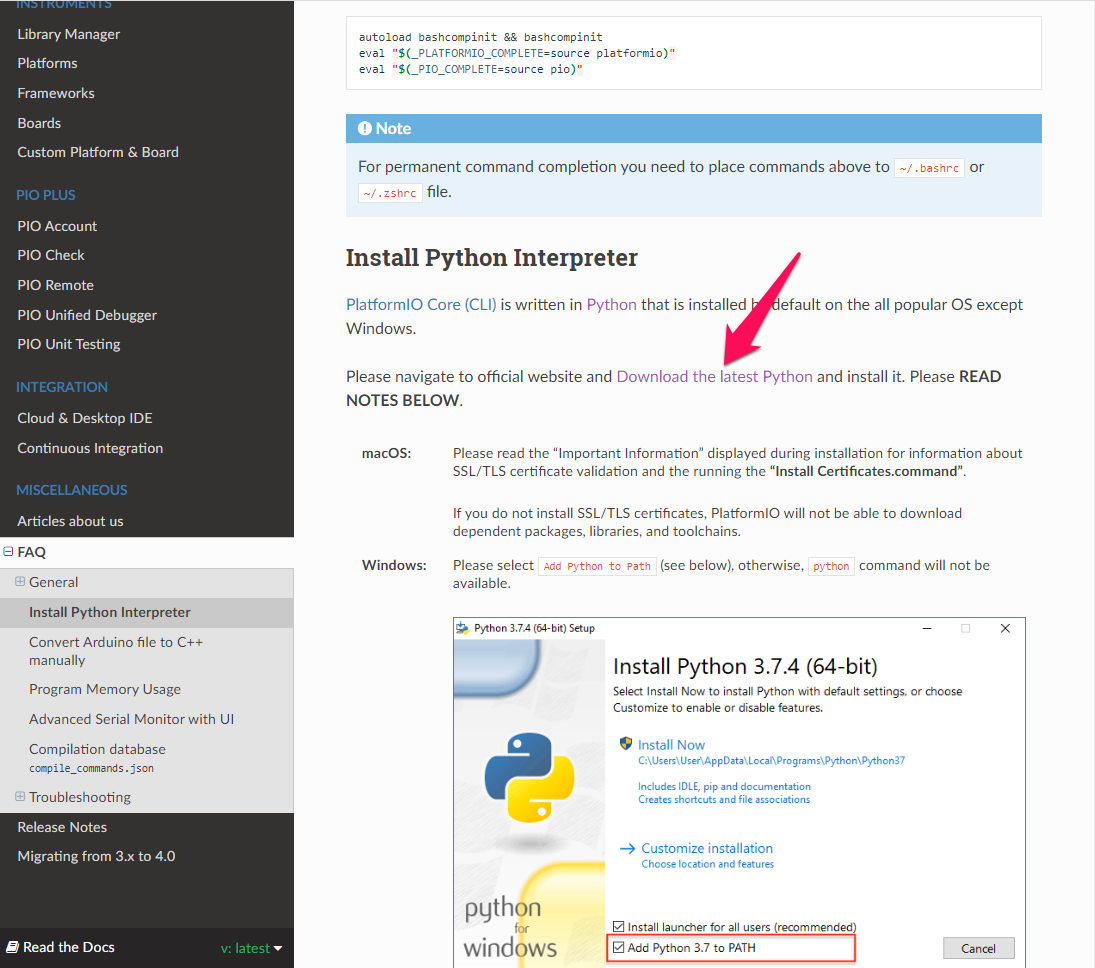Screen dimensions: 1095x968
Task: Click the inline python command code
Action: click(831, 566)
